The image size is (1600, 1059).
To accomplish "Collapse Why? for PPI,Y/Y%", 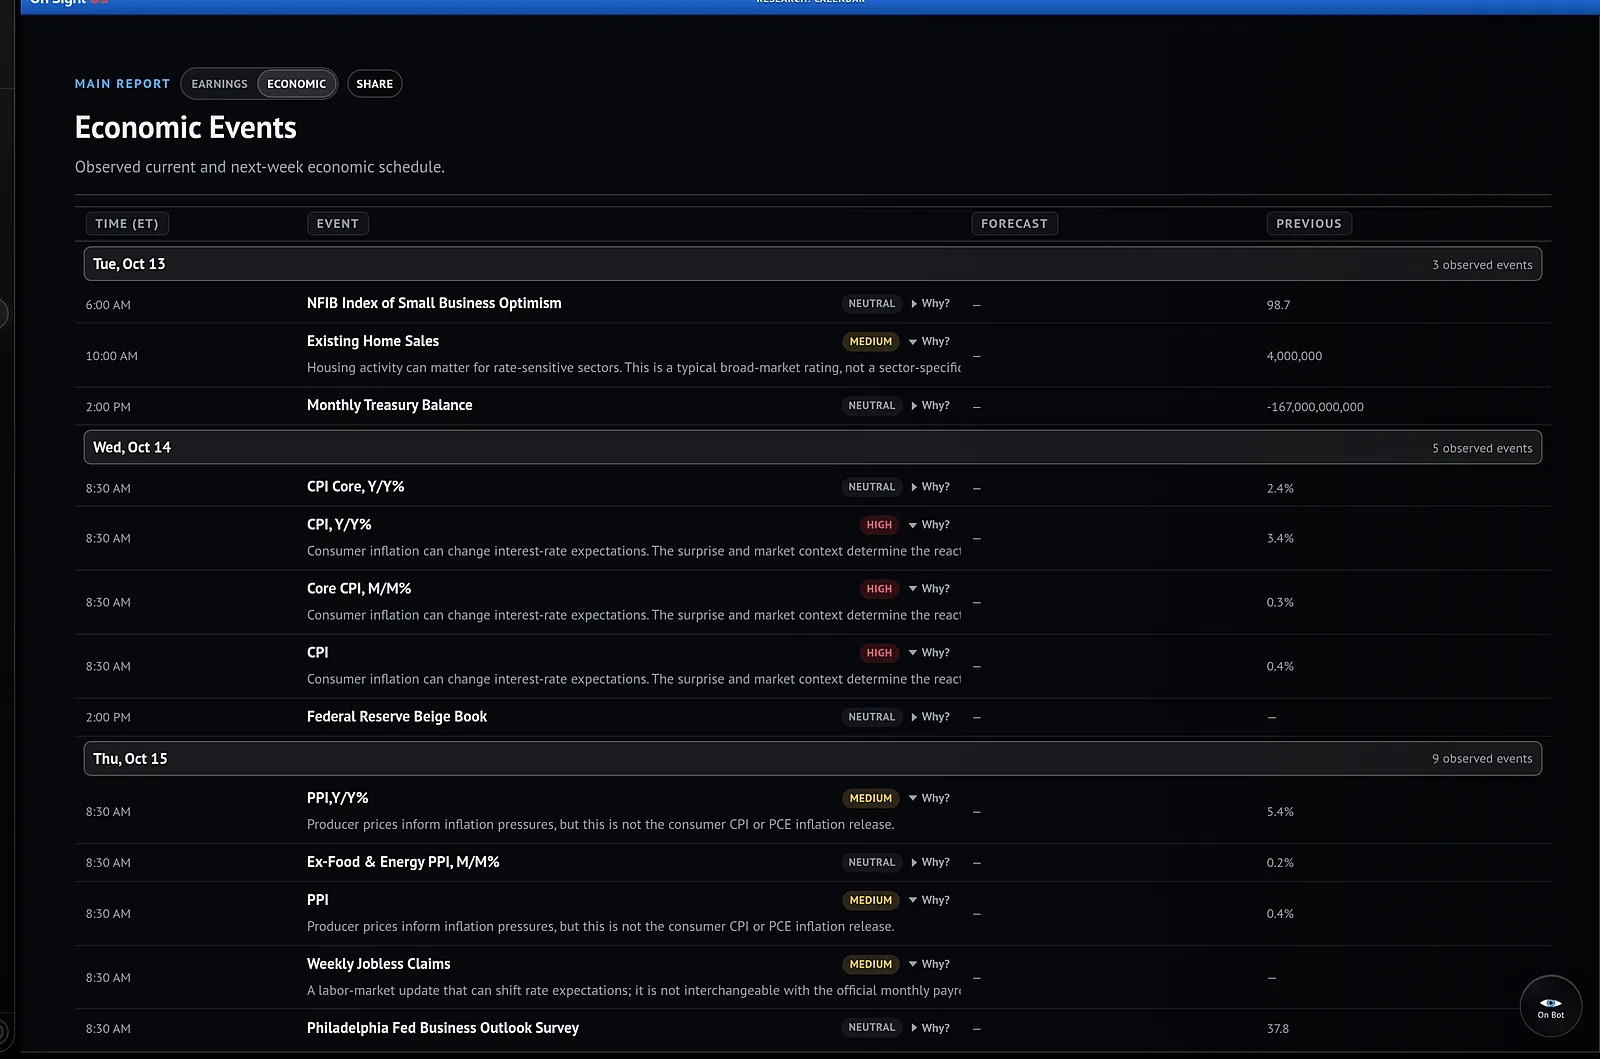I will 930,798.
